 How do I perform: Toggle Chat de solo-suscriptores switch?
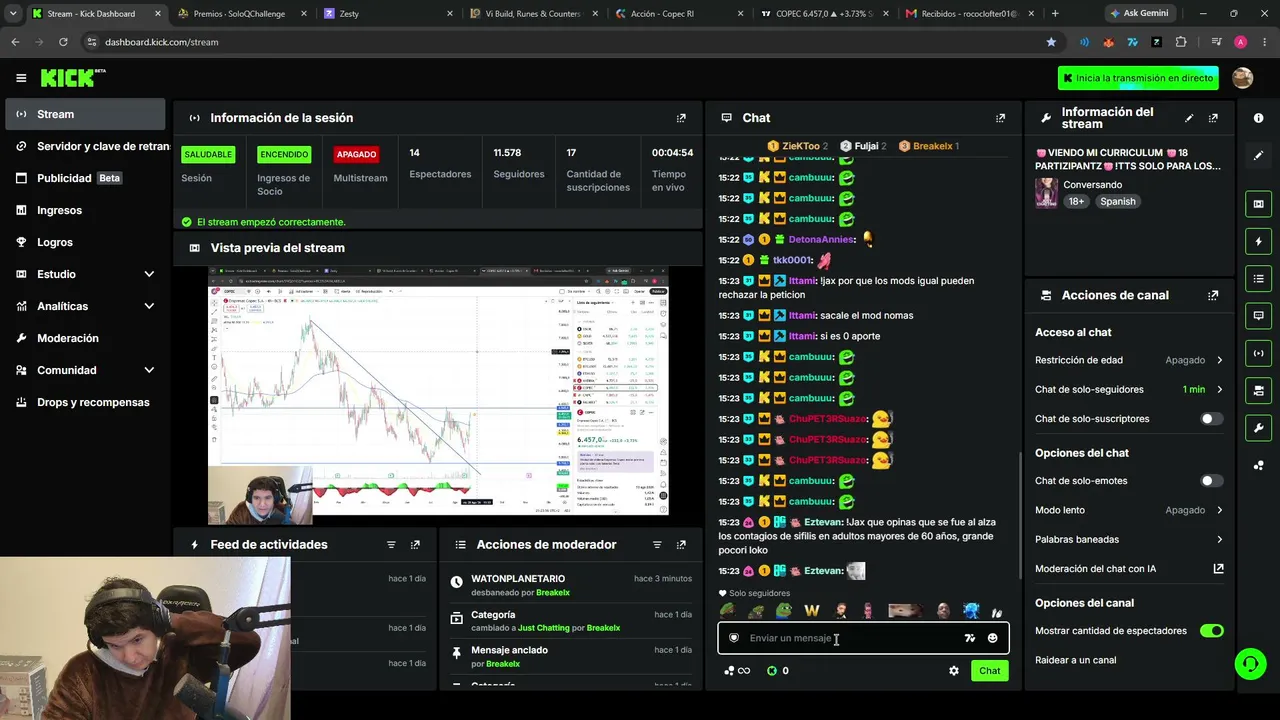[1211, 419]
